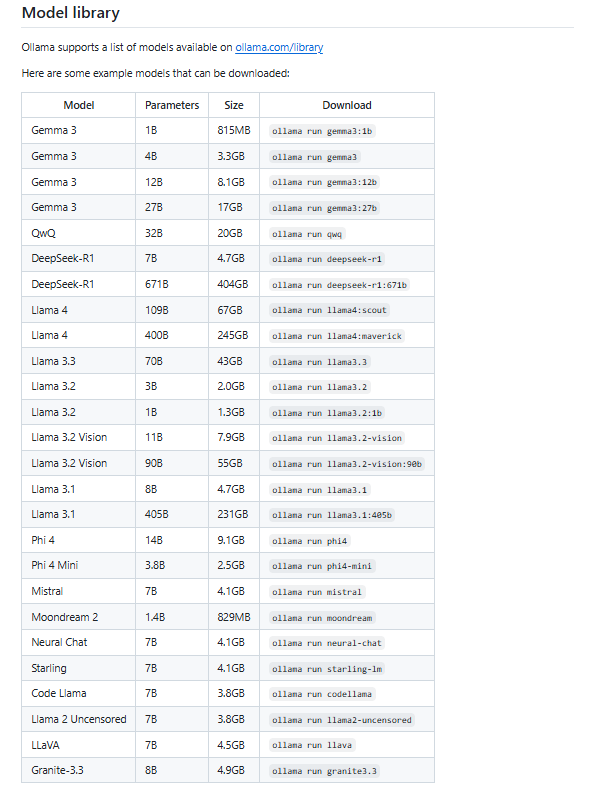
Task: Click the 'ollama run qwq' command
Action: [x=307, y=234]
